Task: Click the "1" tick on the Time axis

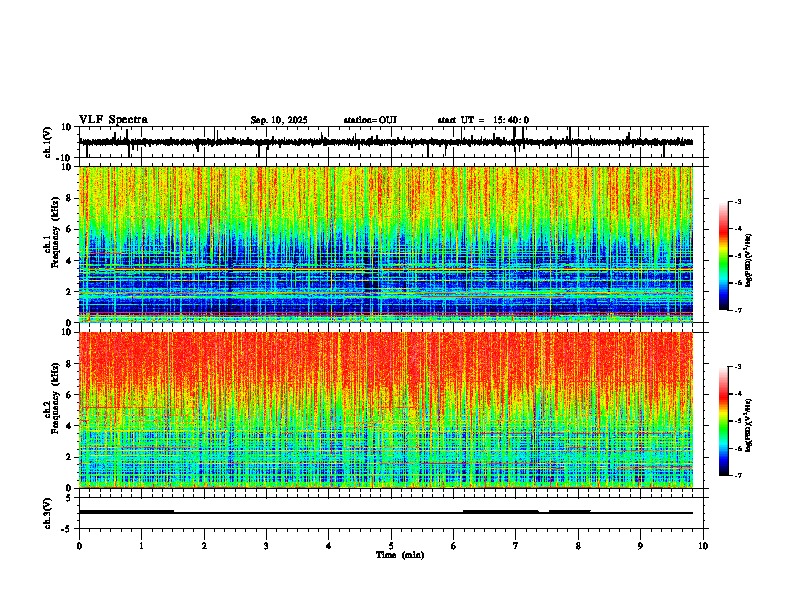Action: click(141, 546)
